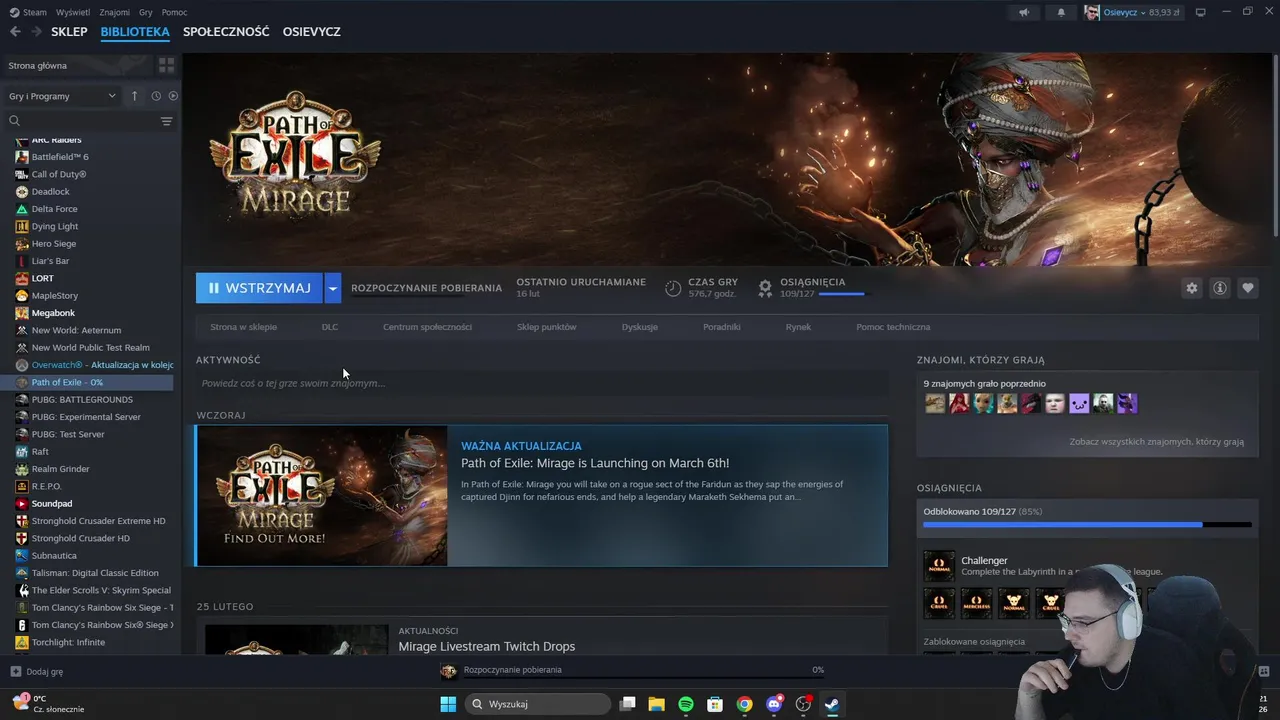Screen dimensions: 1280x720
Task: Expand the Gry i Programy dropdown
Action: [x=63, y=96]
